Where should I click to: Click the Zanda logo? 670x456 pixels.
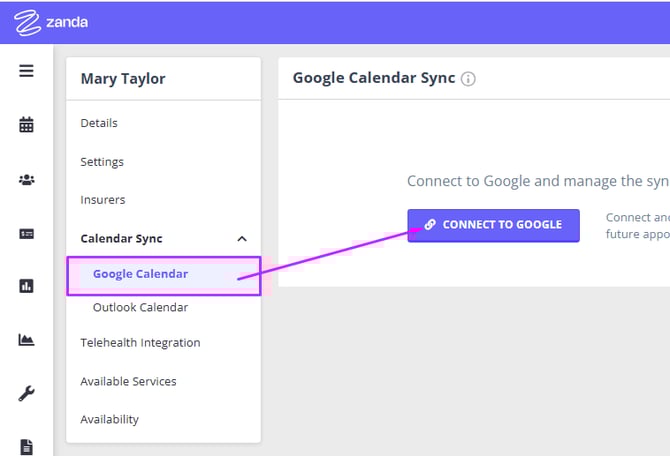tap(50, 22)
